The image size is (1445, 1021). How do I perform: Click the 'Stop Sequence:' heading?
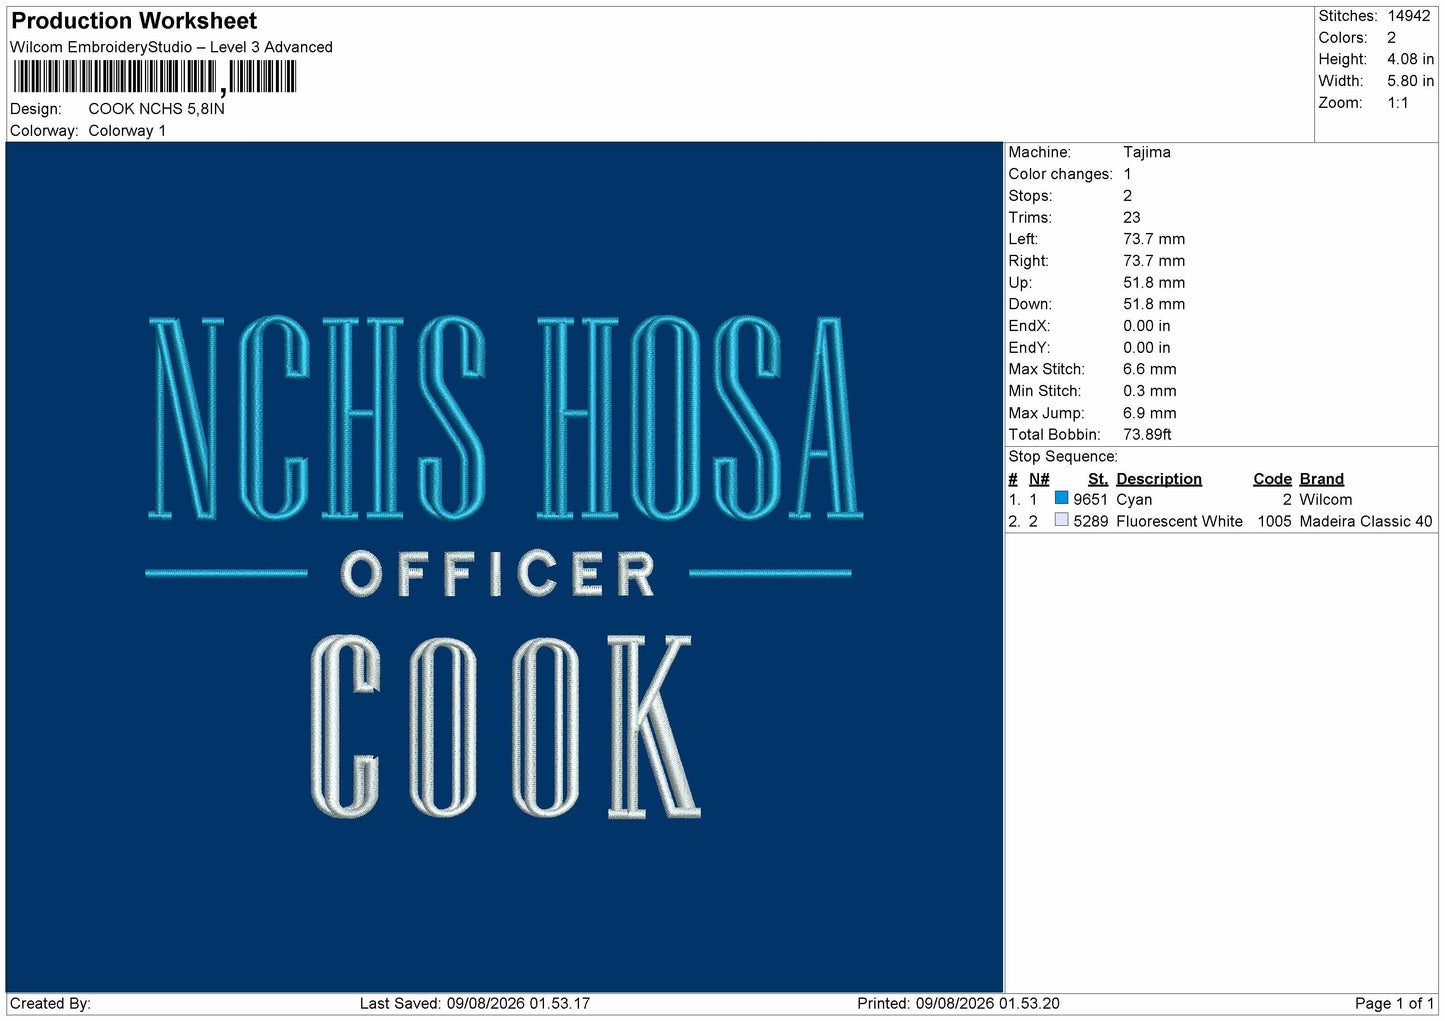pos(1062,457)
